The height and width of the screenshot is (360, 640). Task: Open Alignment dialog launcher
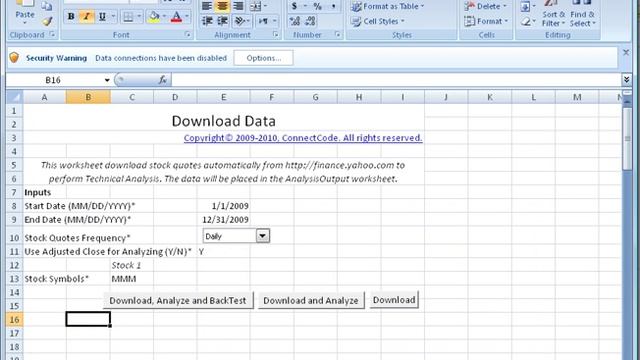coord(276,35)
